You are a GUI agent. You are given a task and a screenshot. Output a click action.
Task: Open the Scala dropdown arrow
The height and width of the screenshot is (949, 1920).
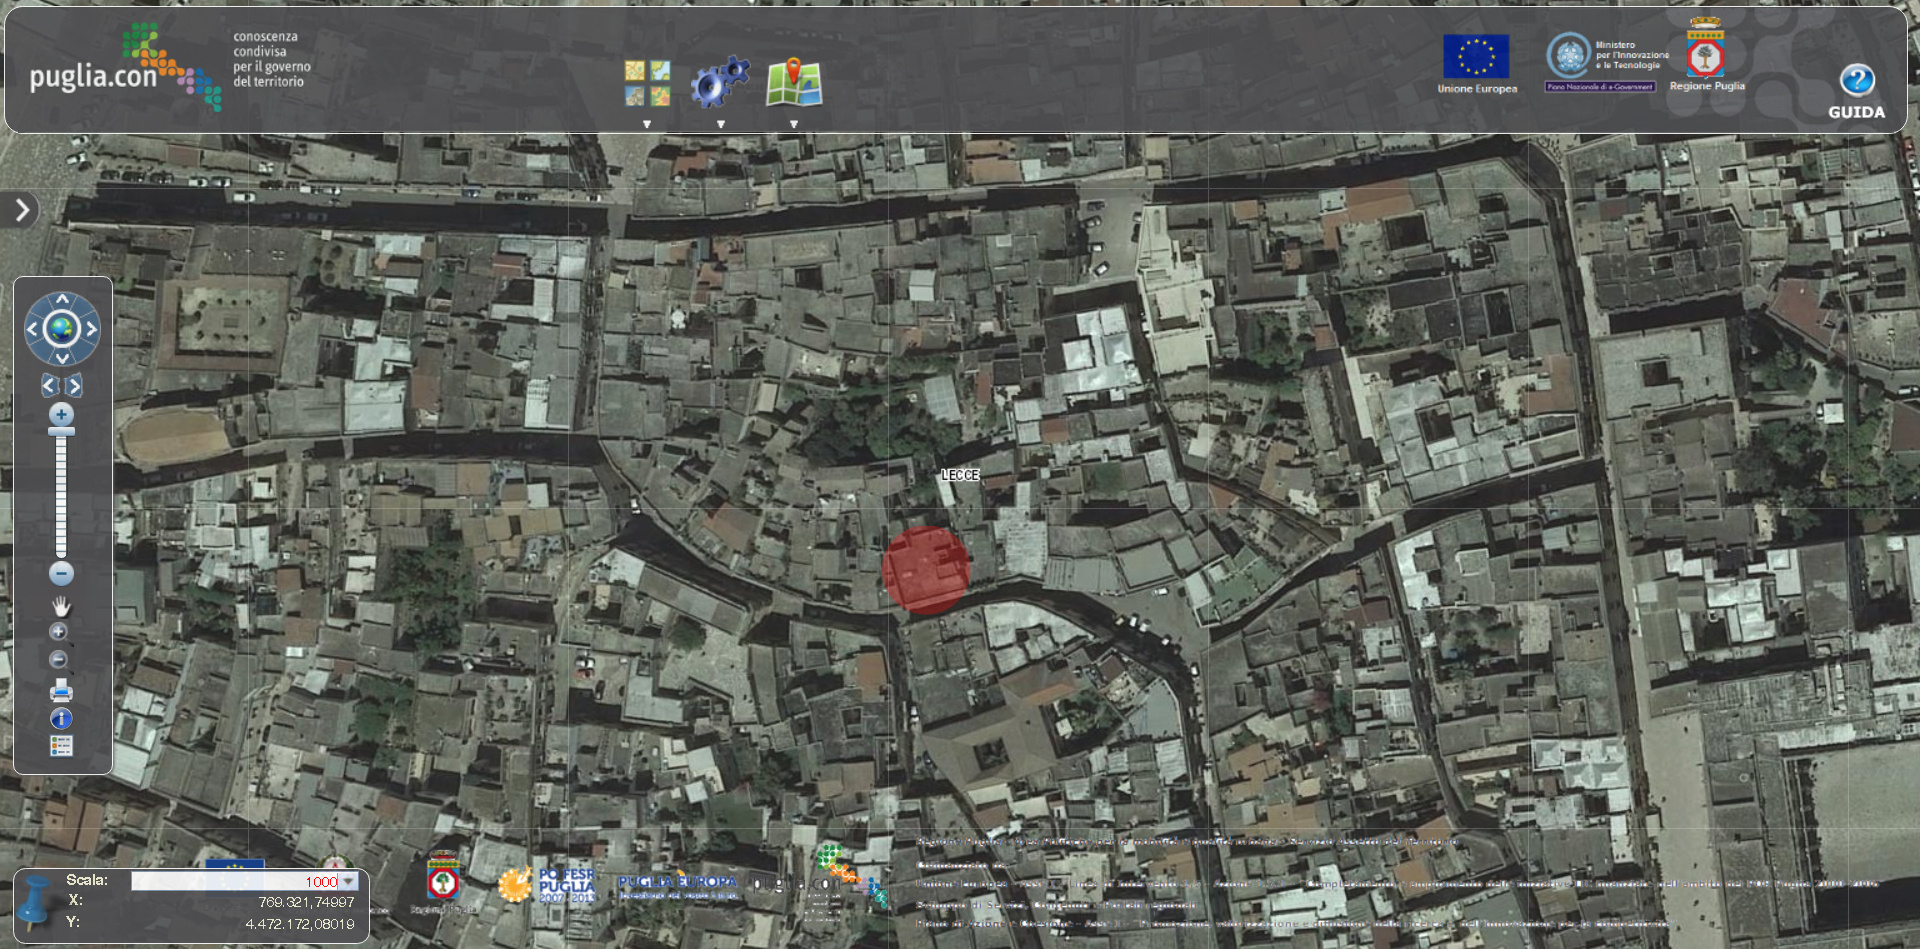(x=348, y=881)
